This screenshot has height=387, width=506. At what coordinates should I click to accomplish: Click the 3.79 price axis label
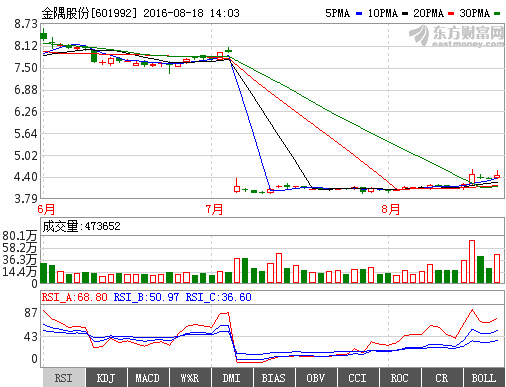pyautogui.click(x=26, y=199)
